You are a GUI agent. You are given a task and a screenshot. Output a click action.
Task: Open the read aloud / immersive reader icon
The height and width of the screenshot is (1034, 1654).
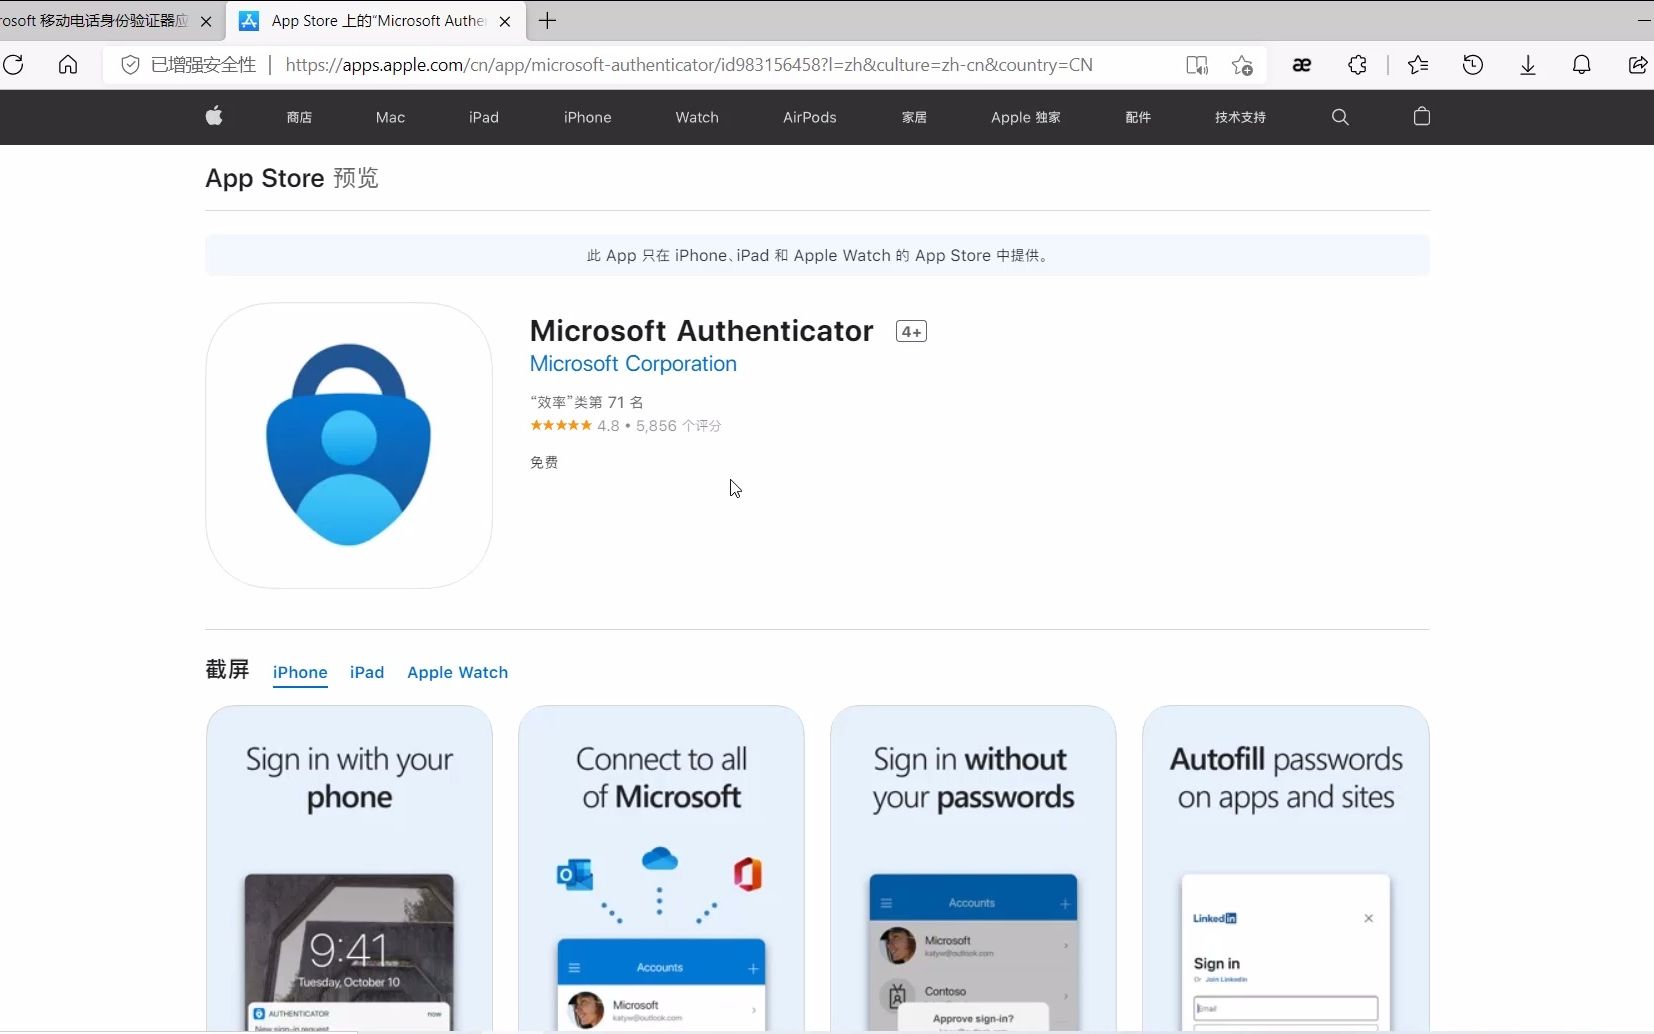1197,65
